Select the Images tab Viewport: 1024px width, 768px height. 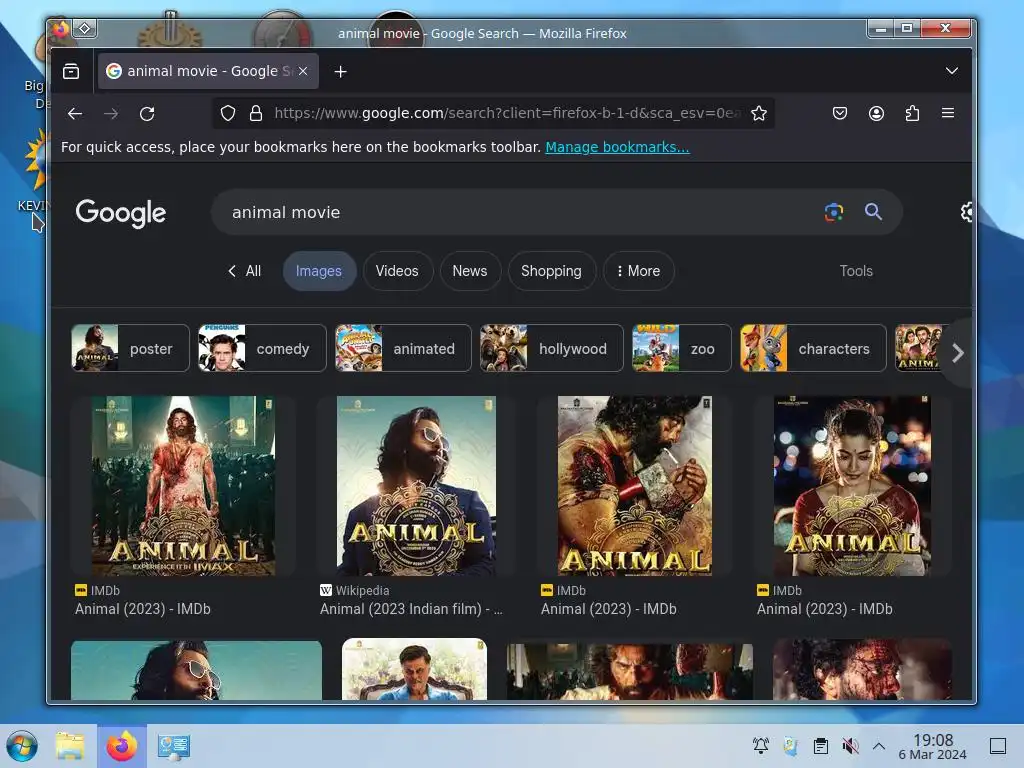pyautogui.click(x=319, y=271)
